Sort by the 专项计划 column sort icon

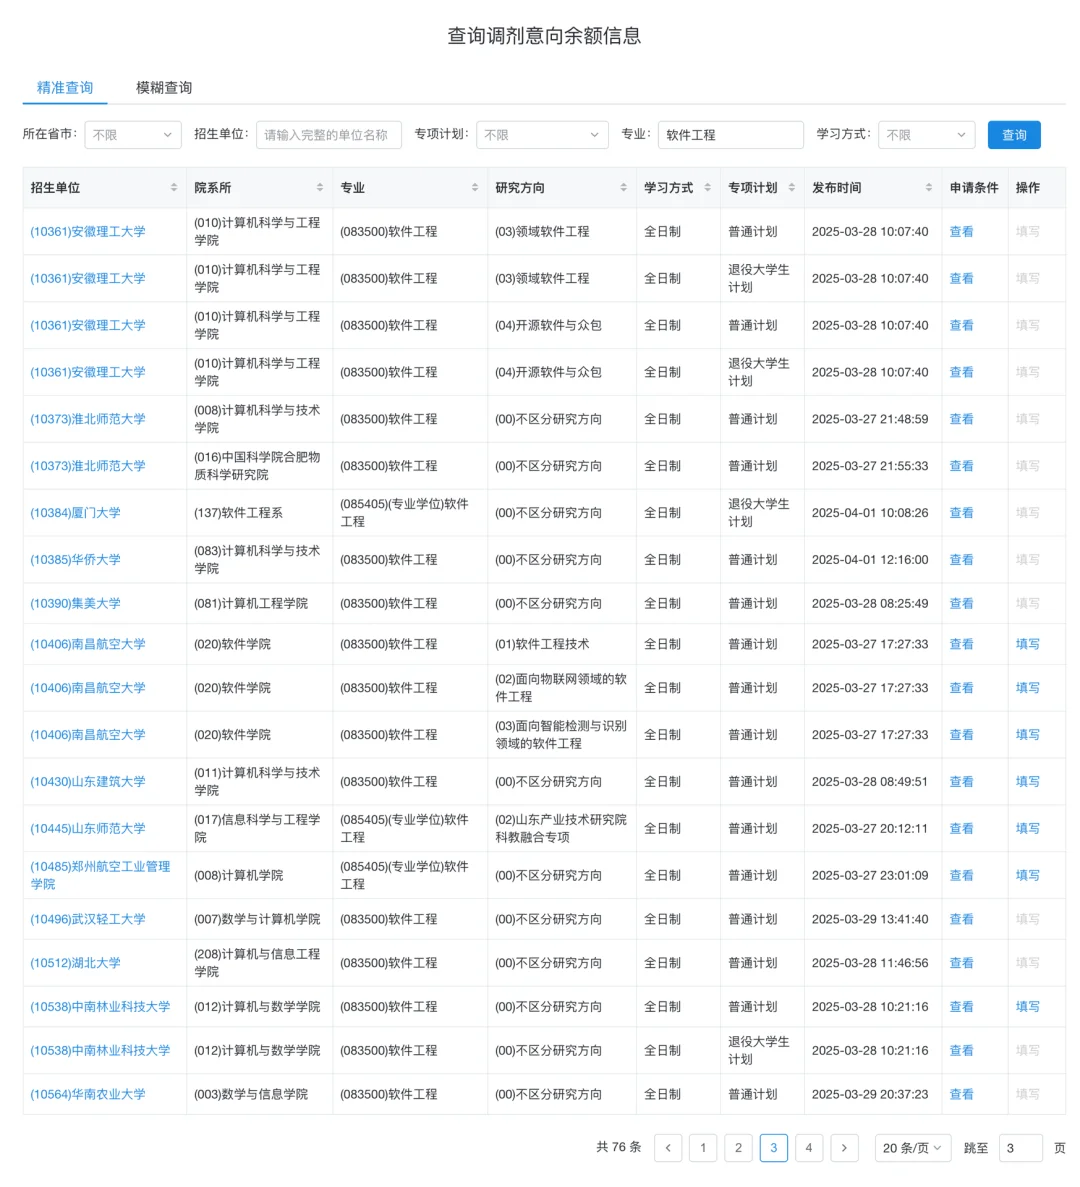tap(792, 188)
